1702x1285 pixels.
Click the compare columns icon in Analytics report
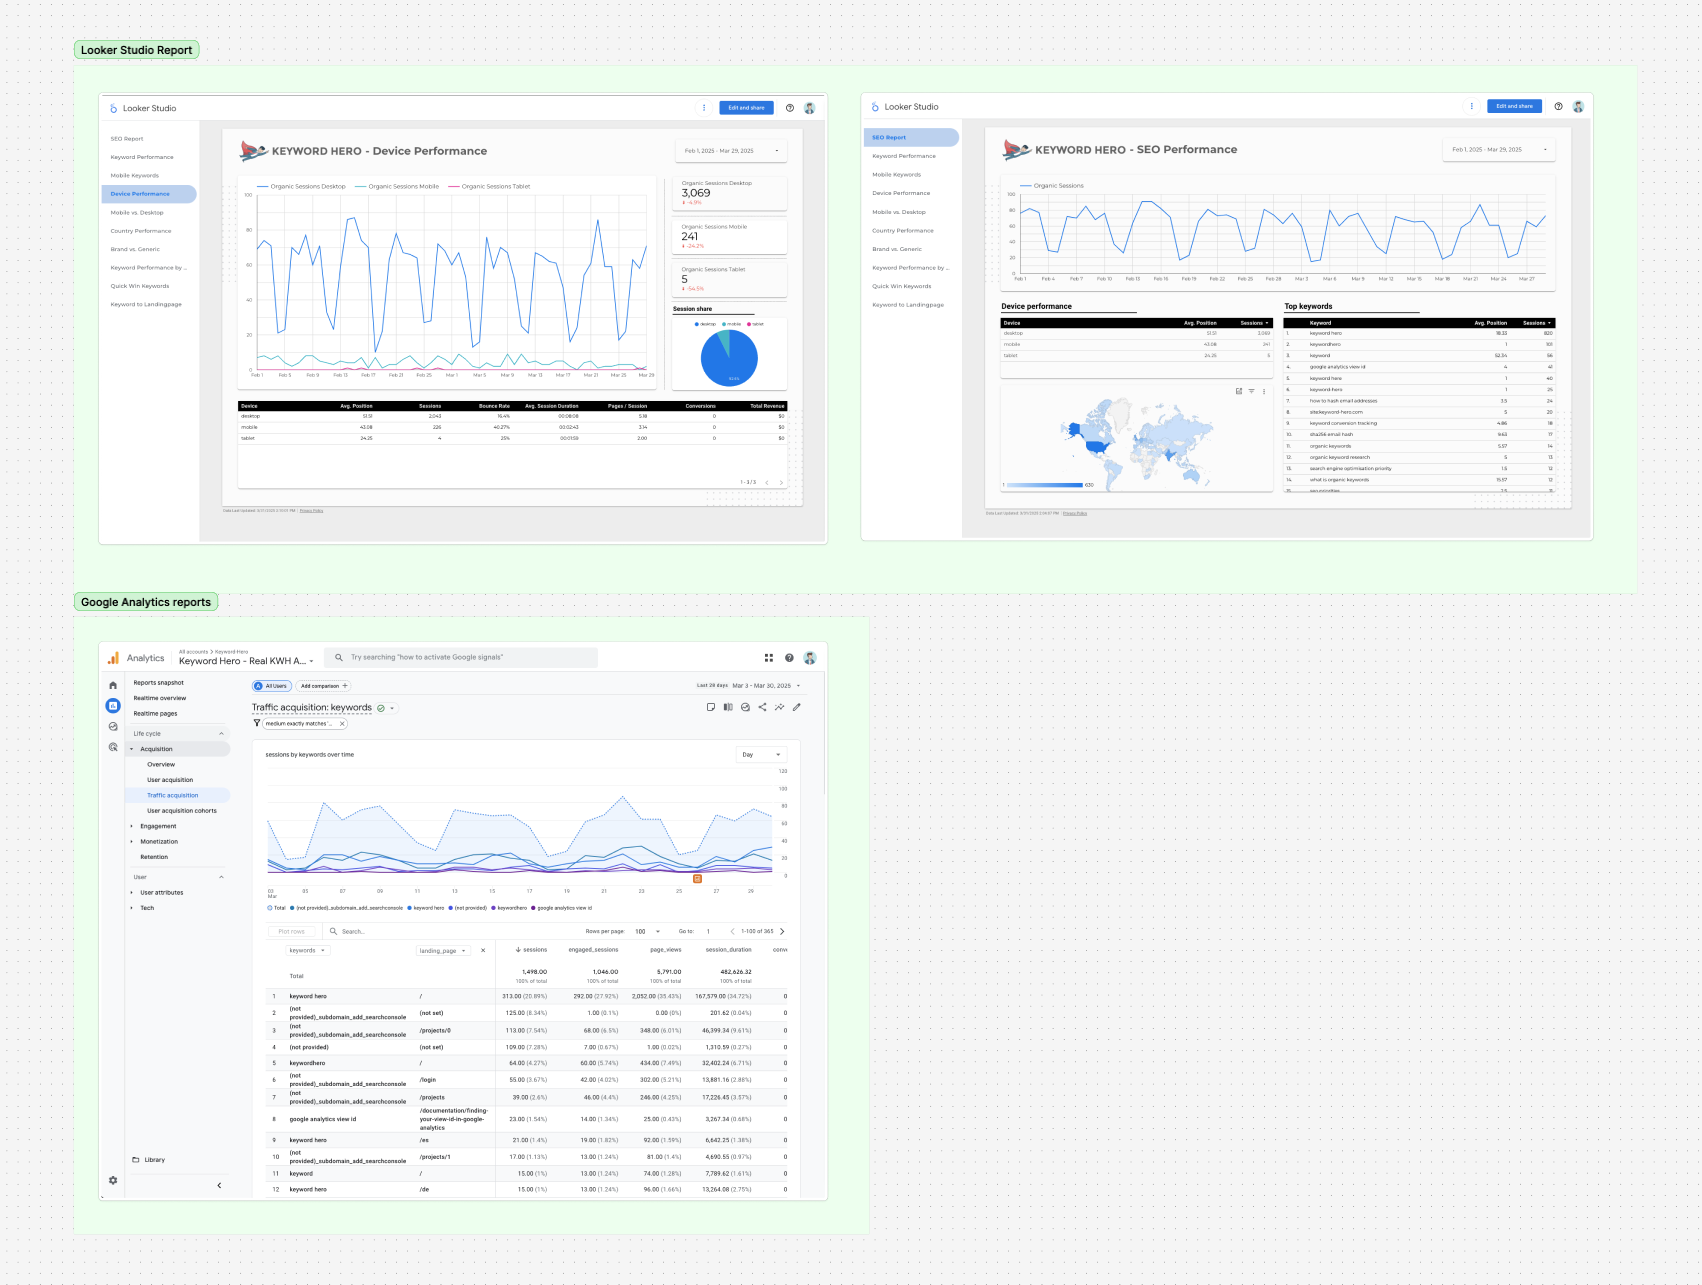point(728,707)
